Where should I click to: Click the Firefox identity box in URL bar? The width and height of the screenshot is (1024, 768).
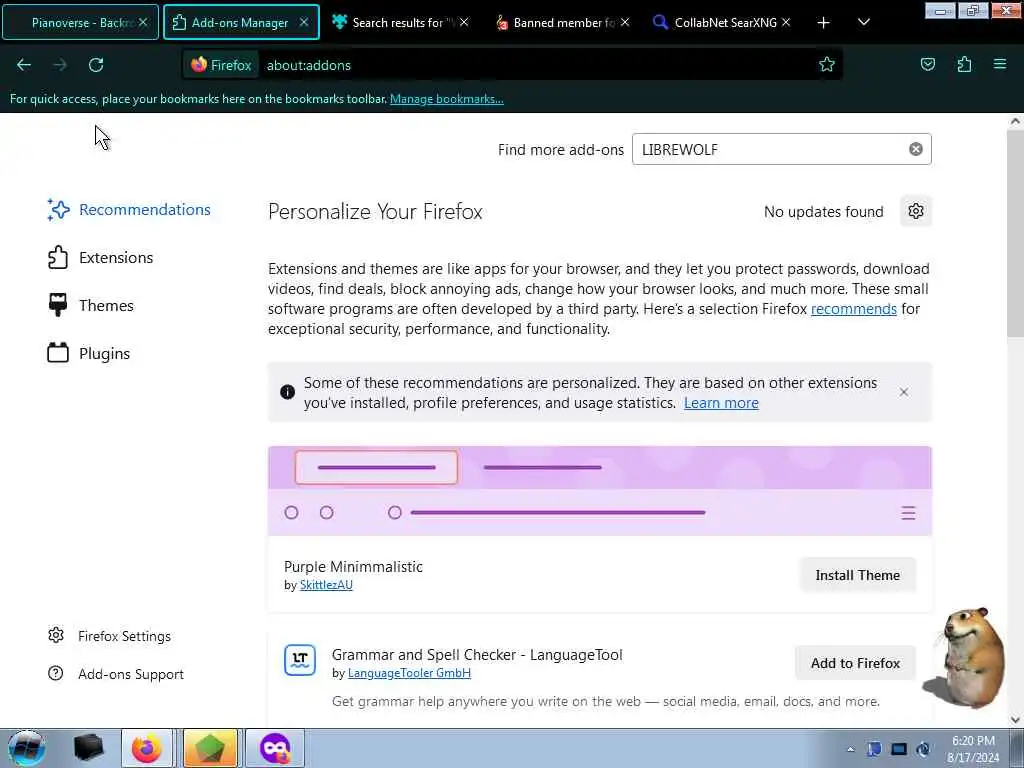[x=221, y=65]
